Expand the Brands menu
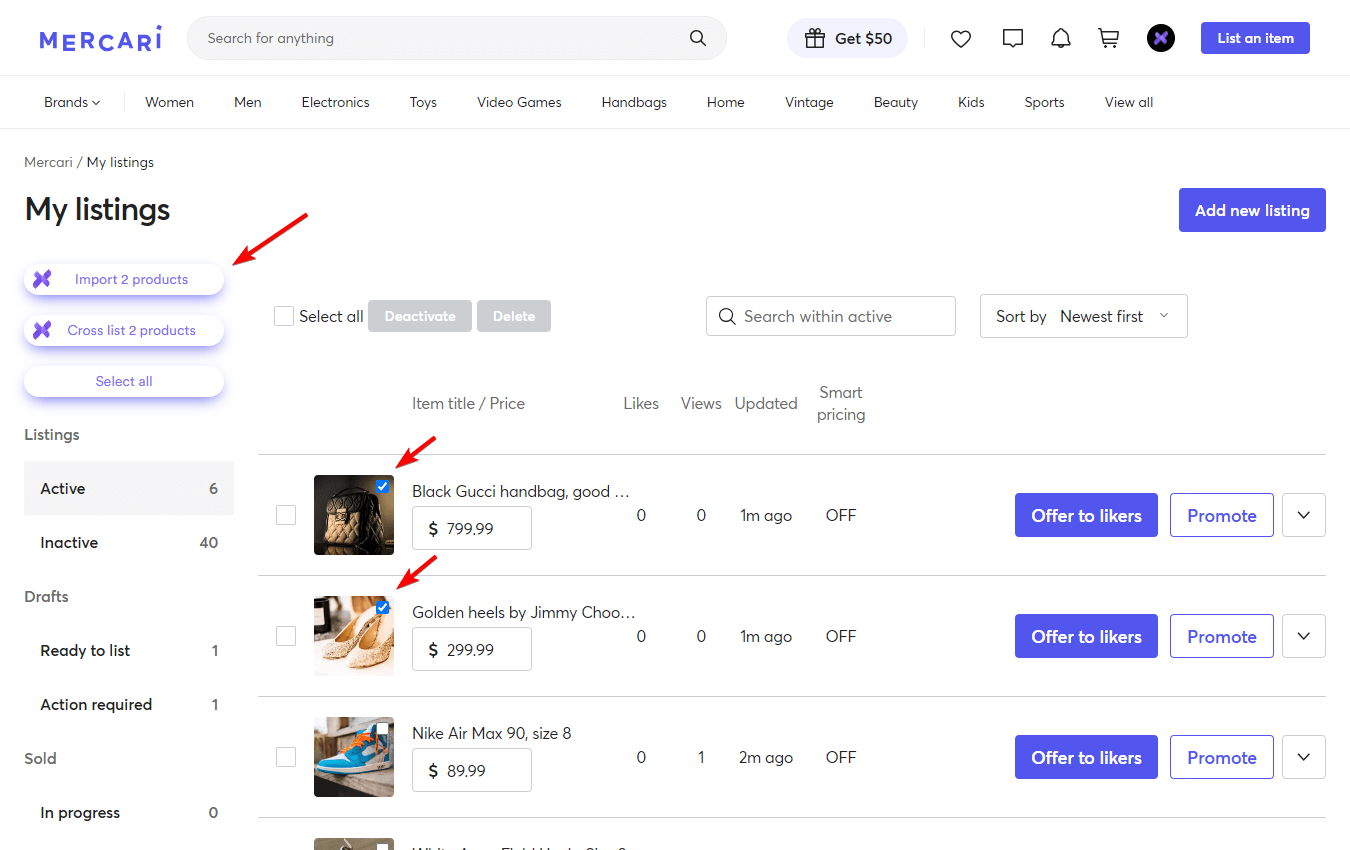This screenshot has width=1350, height=850. pos(72,102)
